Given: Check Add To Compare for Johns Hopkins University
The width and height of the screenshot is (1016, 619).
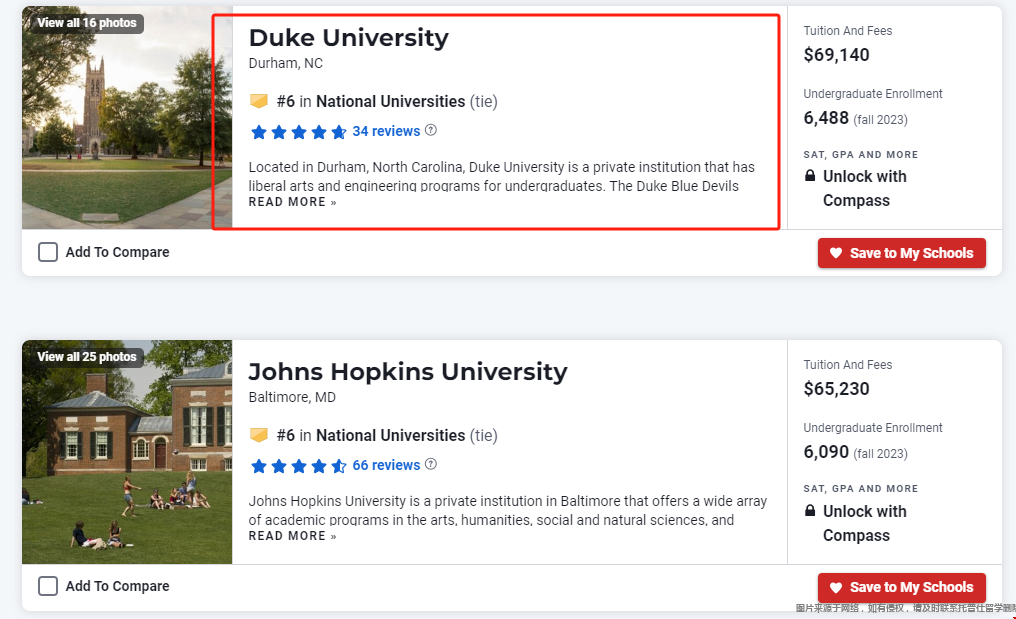Looking at the screenshot, I should pyautogui.click(x=48, y=586).
